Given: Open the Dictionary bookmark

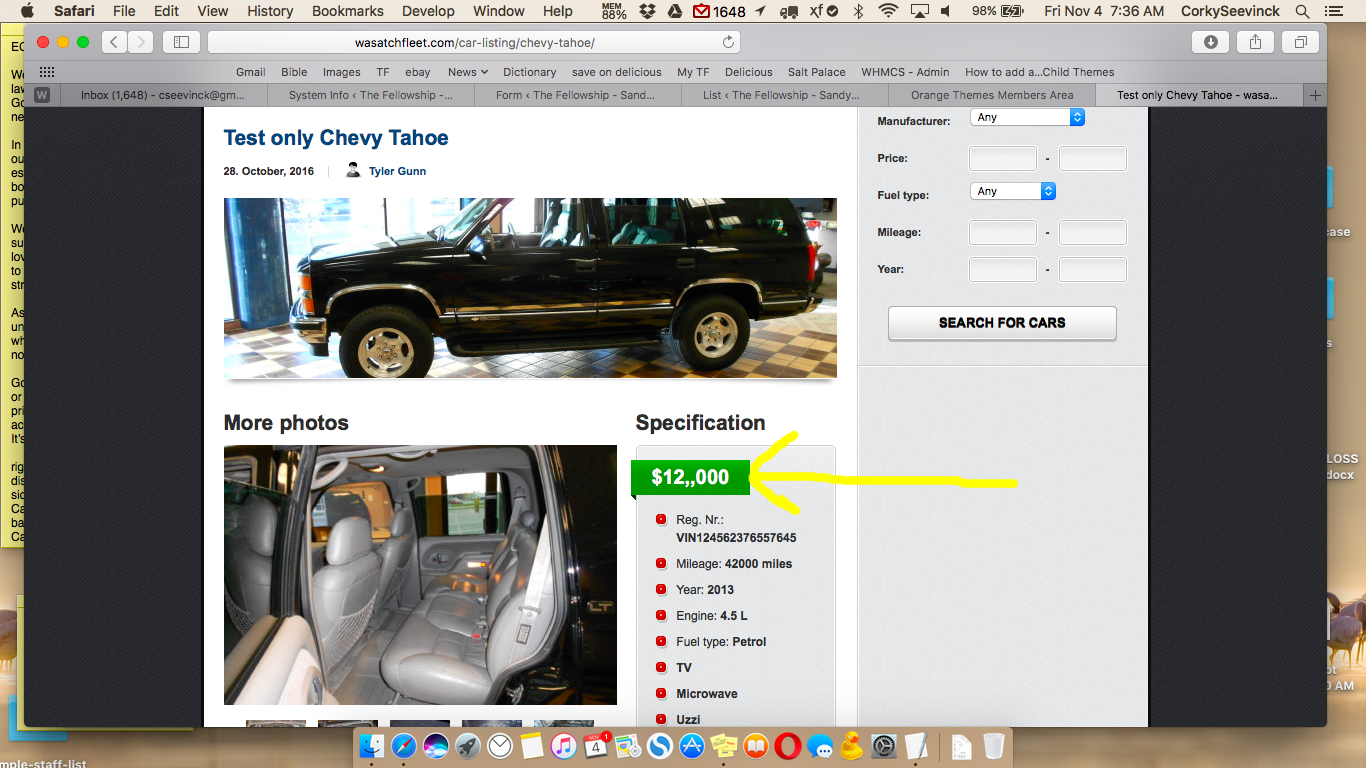Looking at the screenshot, I should coord(529,72).
